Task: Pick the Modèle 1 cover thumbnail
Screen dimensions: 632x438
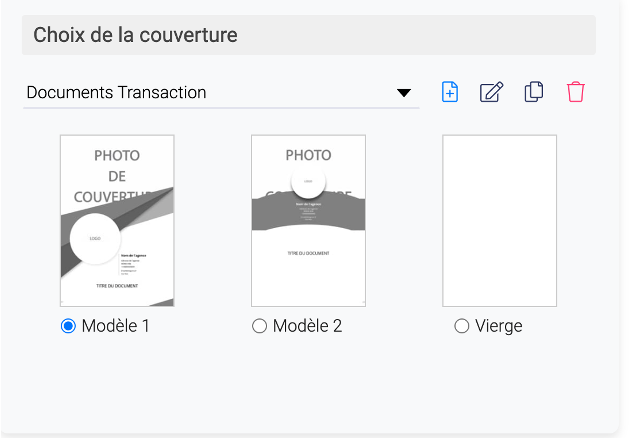Action: coord(117,220)
